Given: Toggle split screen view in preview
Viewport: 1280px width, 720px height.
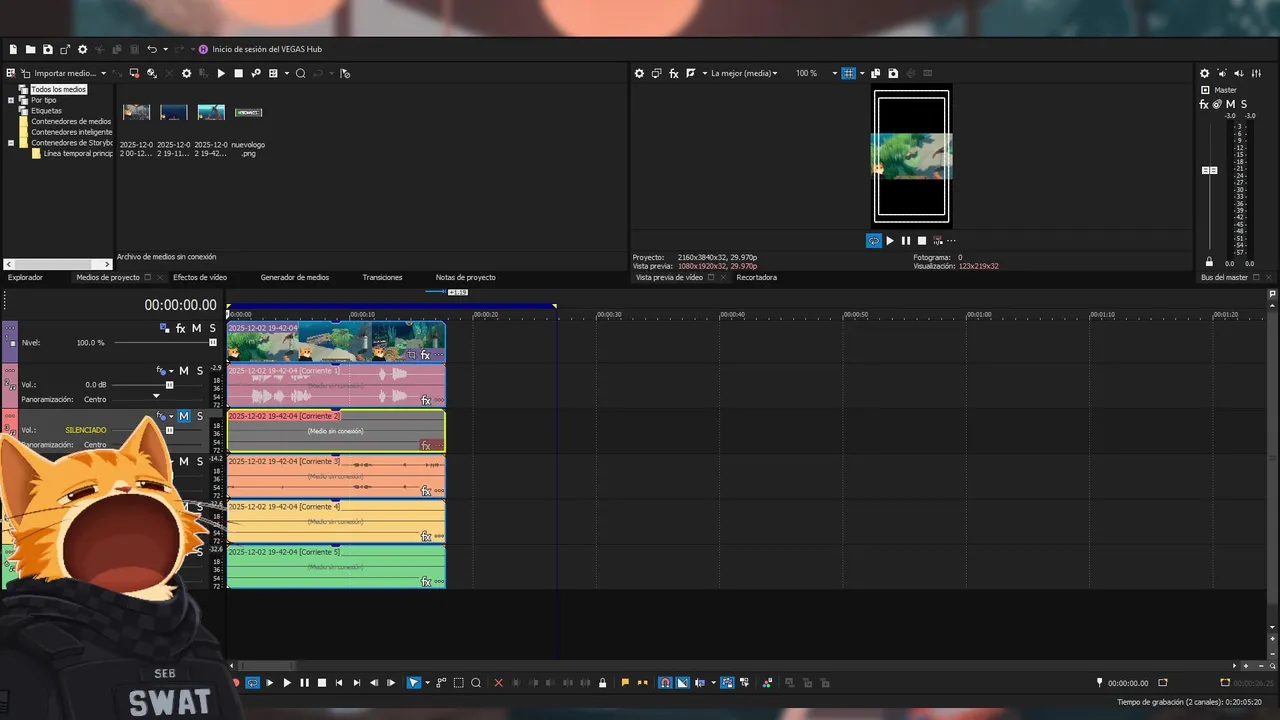Looking at the screenshot, I should [x=690, y=73].
